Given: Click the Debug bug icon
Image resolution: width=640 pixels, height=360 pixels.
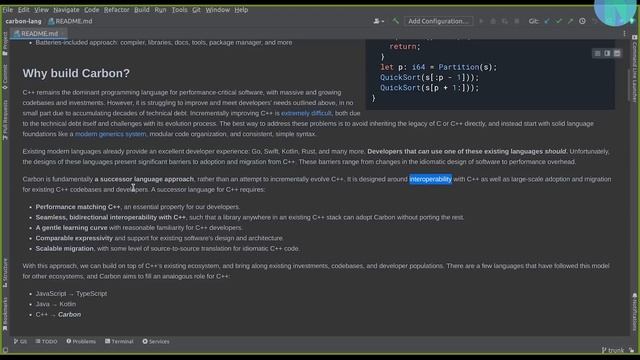Looking at the screenshot, I should 493,21.
